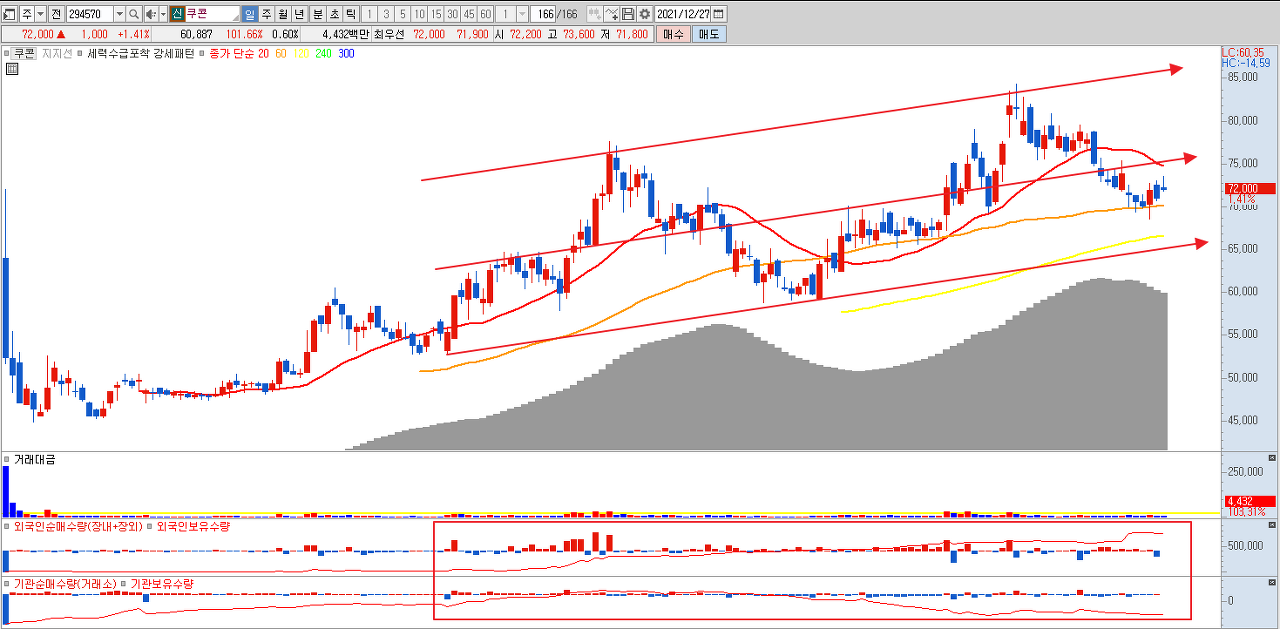
Task: Click the date field 2021/12/27
Action: (682, 14)
